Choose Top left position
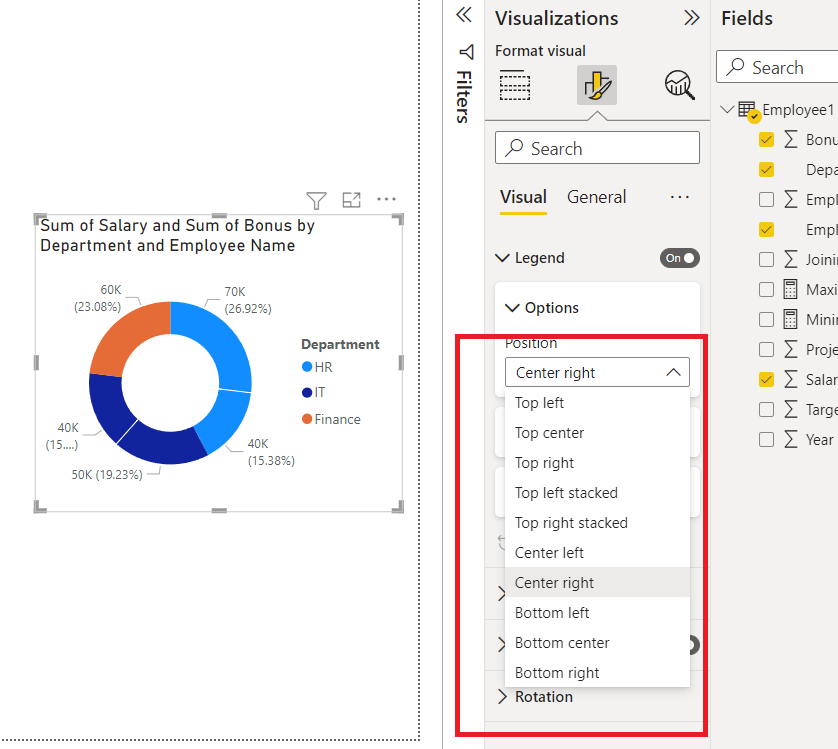Image resolution: width=838 pixels, height=749 pixels. 597,403
